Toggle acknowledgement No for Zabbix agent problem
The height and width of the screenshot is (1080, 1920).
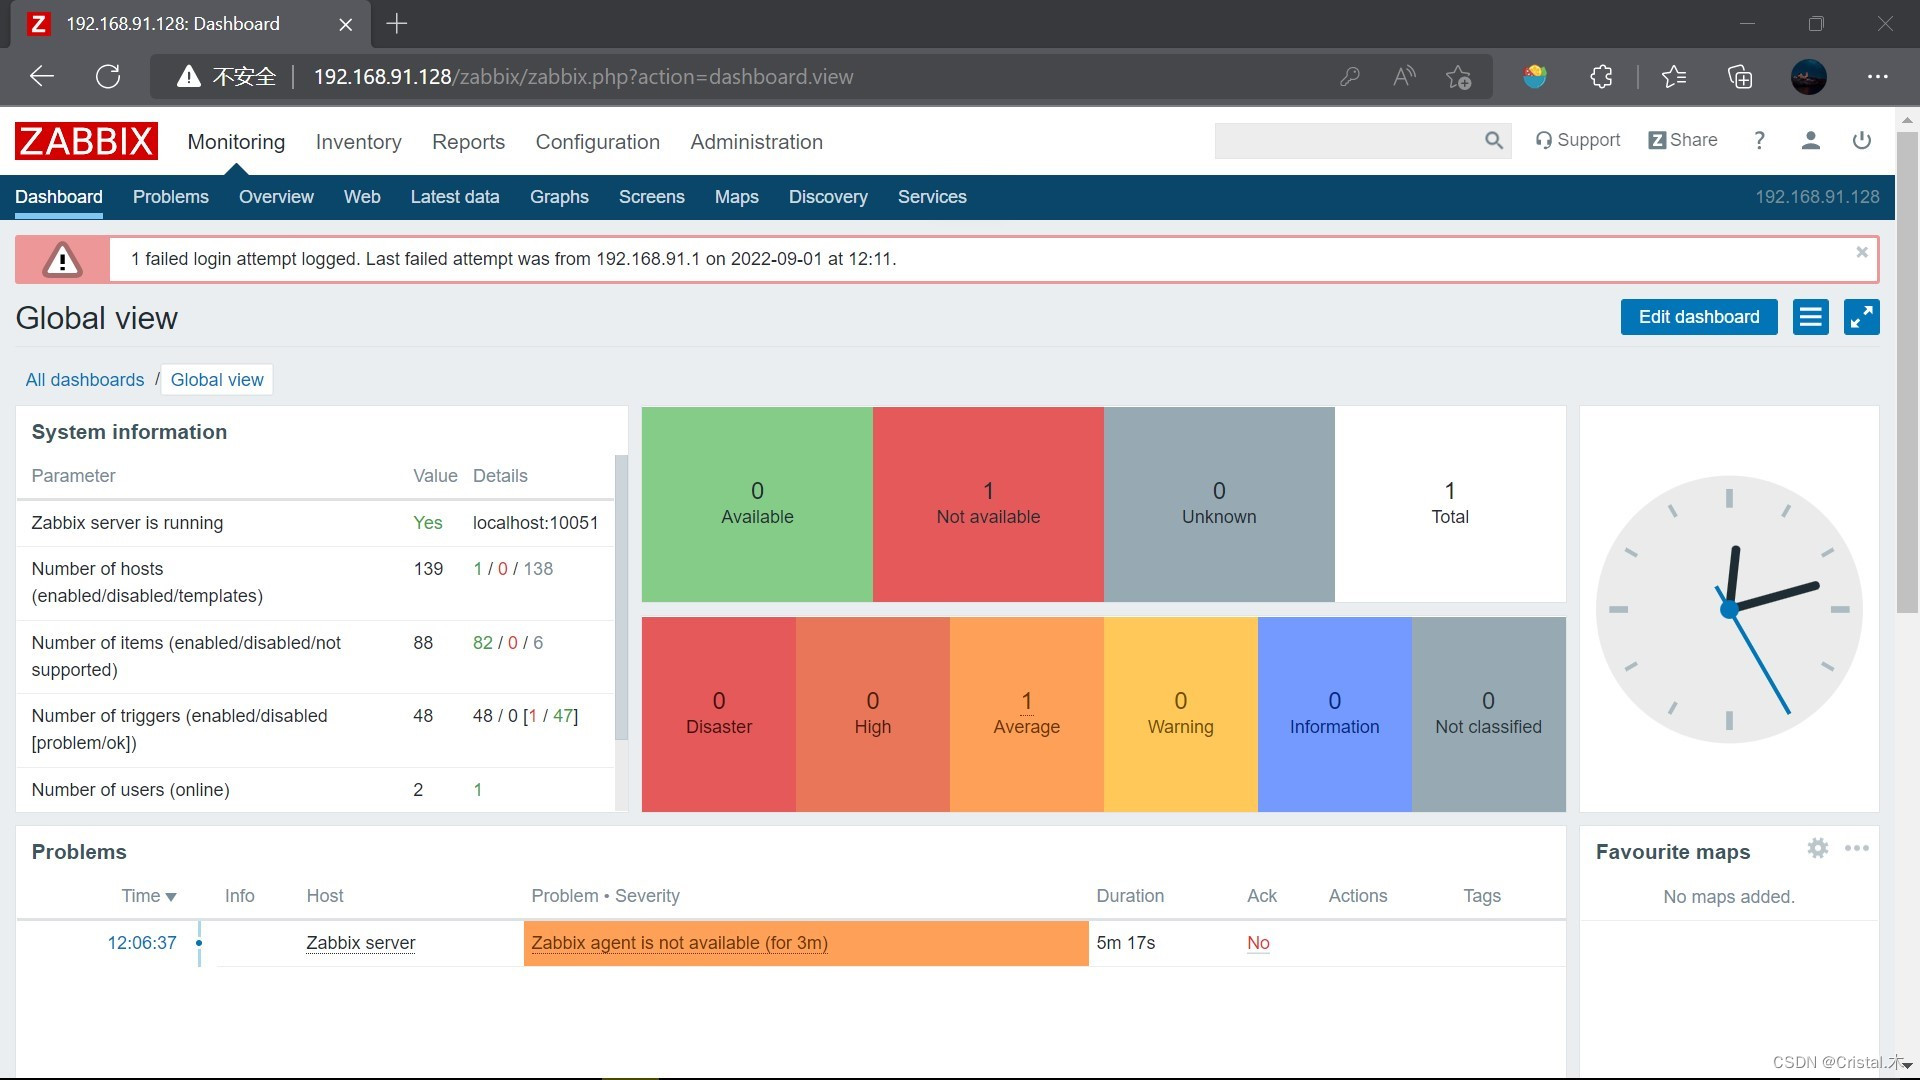1258,943
